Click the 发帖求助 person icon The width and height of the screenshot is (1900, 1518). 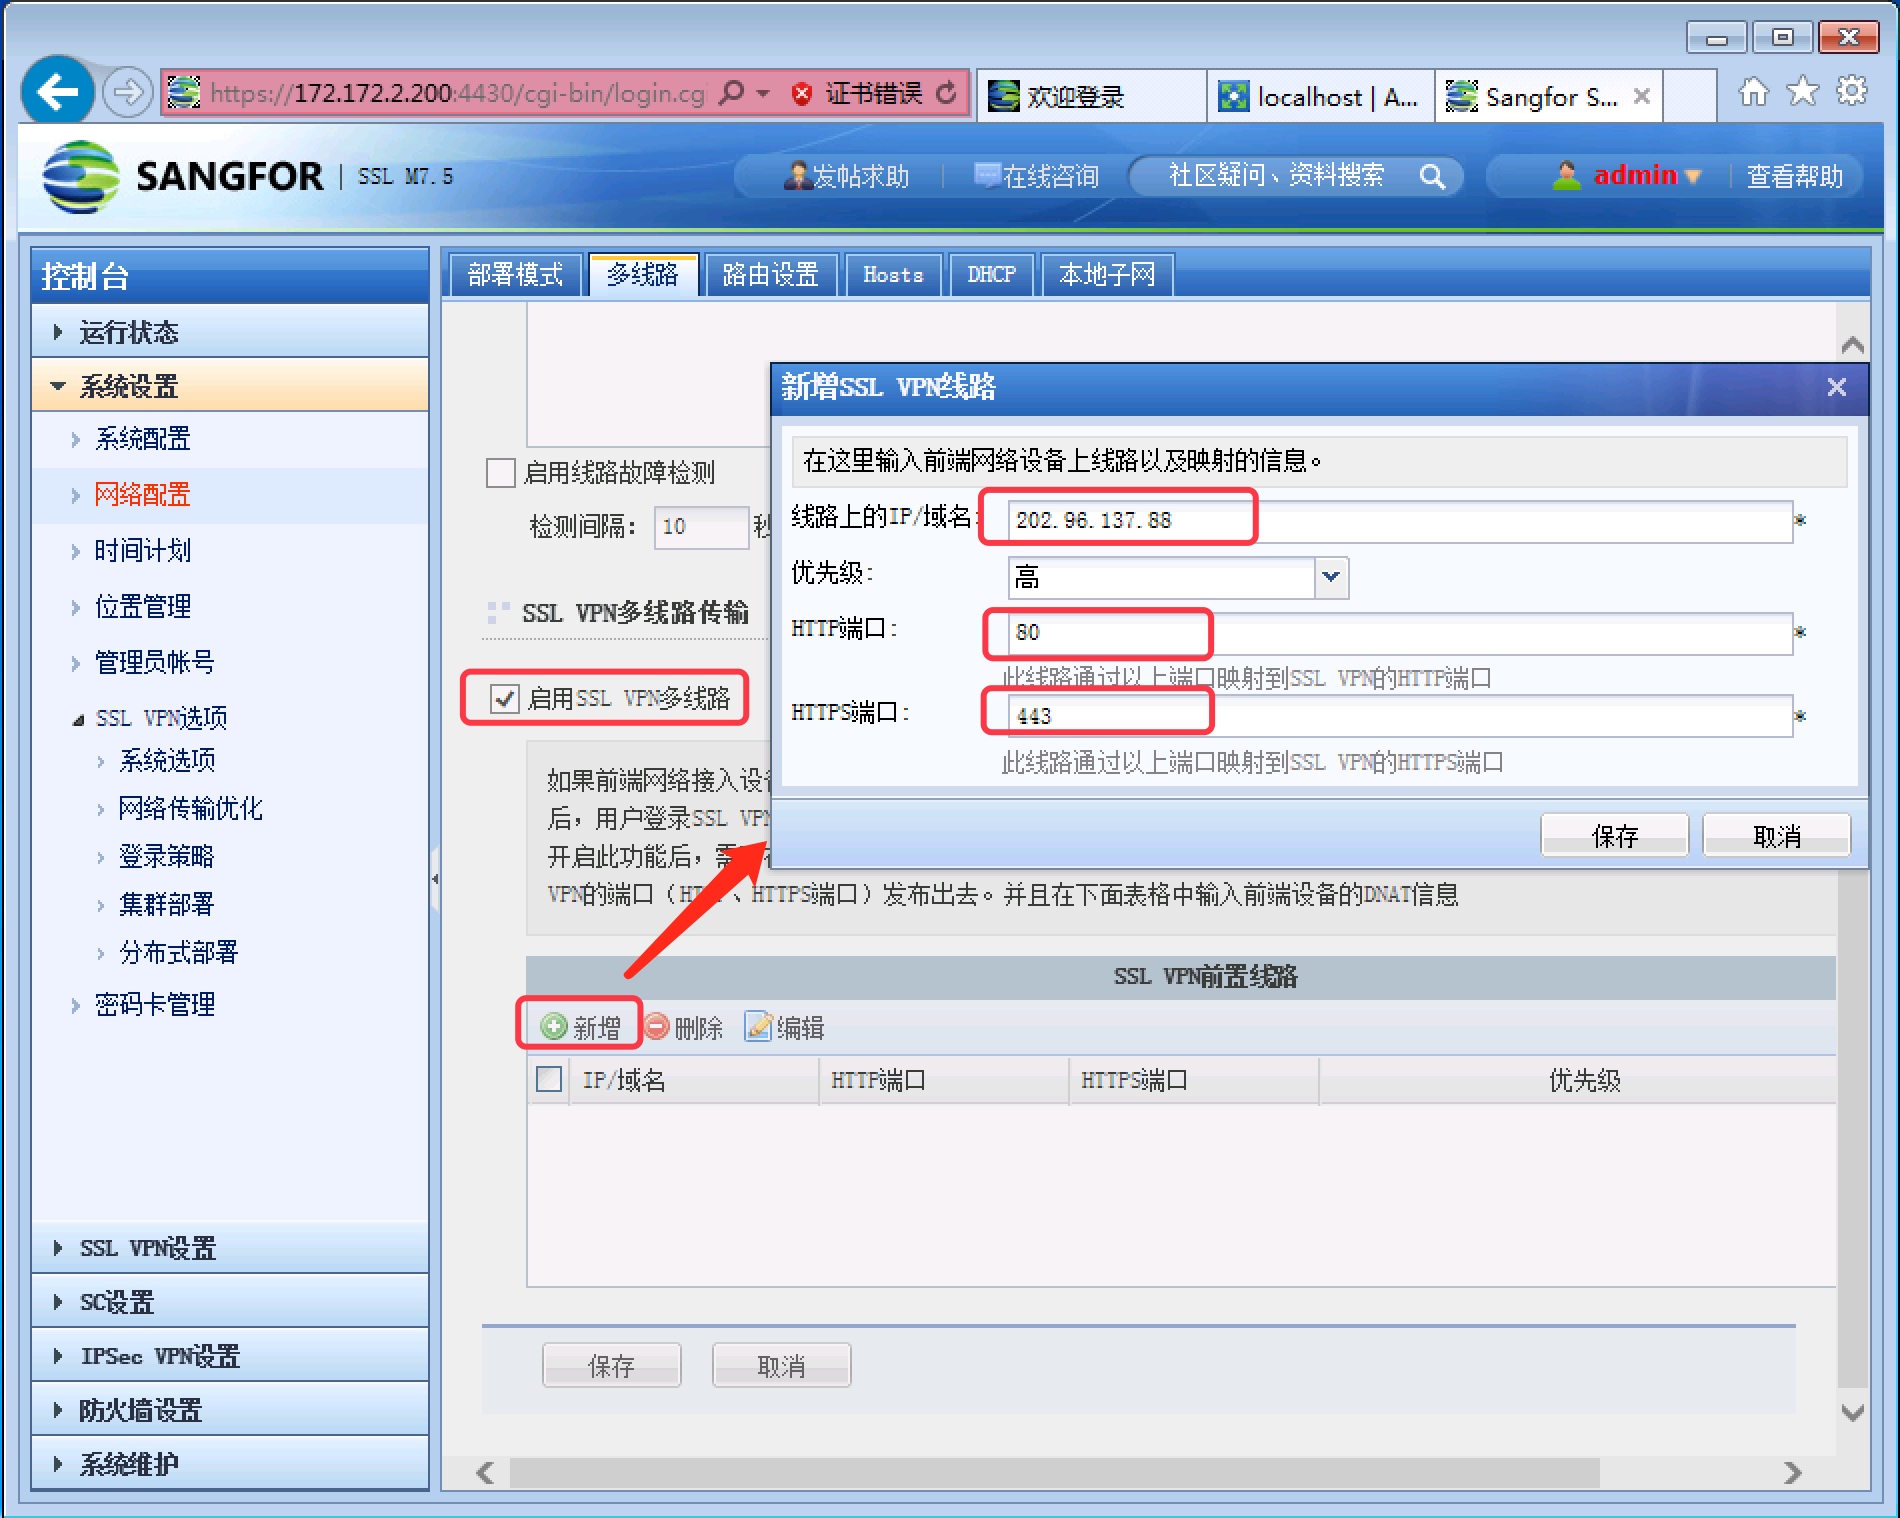[797, 176]
